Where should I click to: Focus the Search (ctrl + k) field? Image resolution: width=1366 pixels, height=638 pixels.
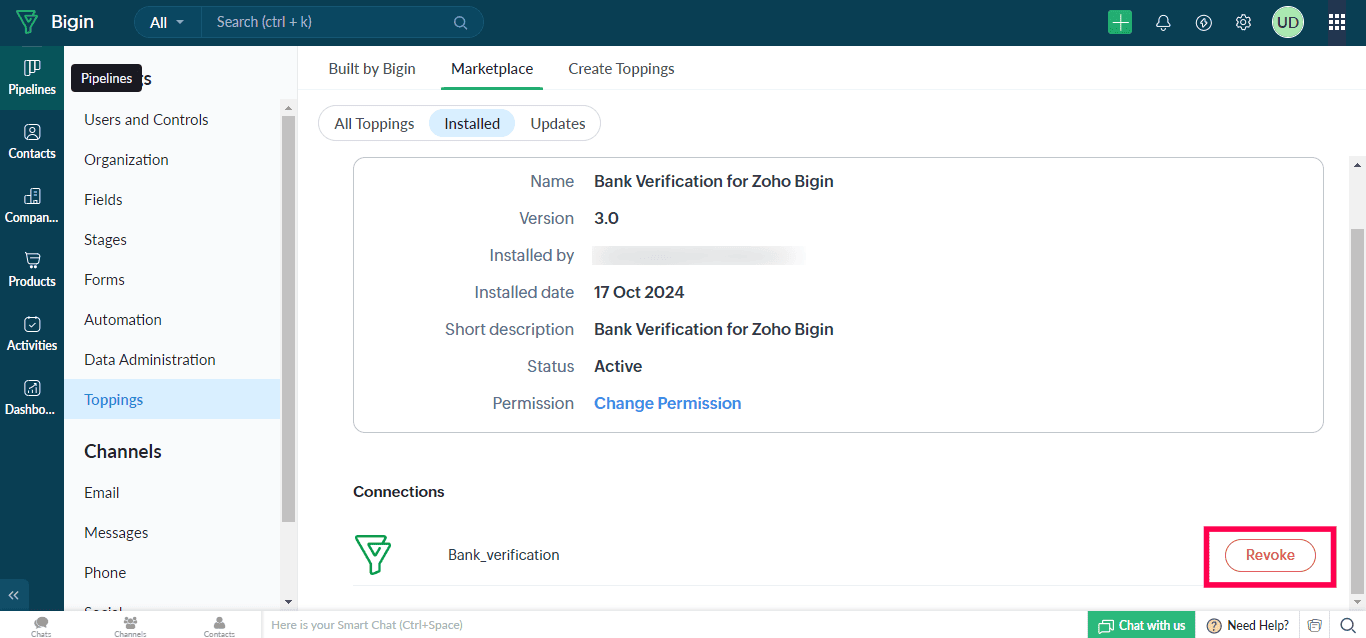tap(332, 22)
